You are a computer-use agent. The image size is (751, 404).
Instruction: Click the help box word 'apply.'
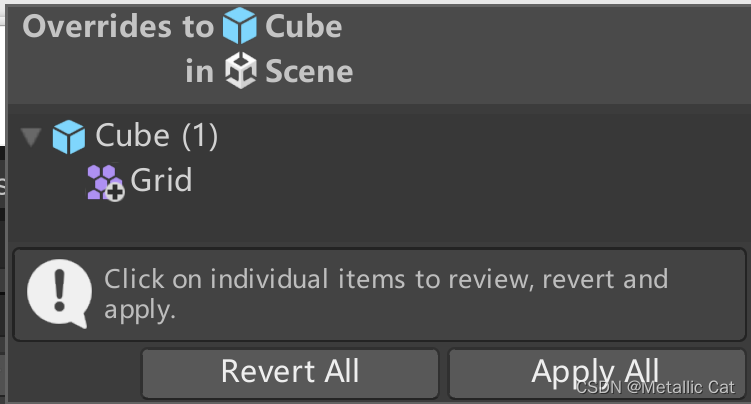tap(140, 310)
